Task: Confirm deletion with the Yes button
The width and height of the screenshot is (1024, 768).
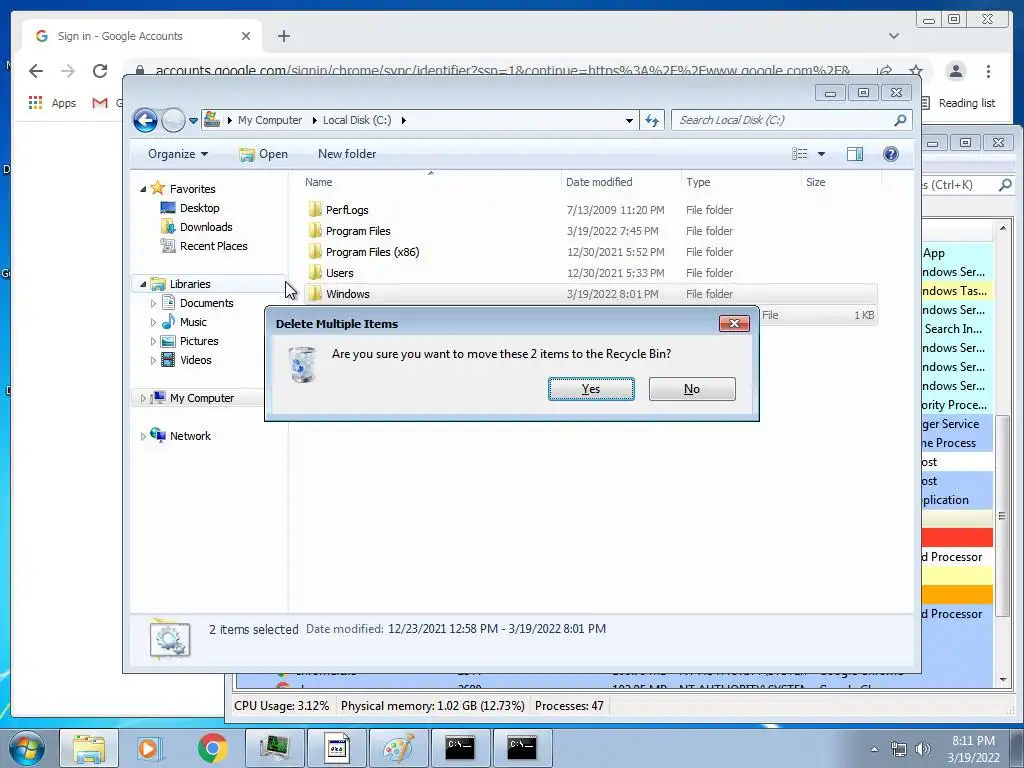Action: pyautogui.click(x=591, y=389)
